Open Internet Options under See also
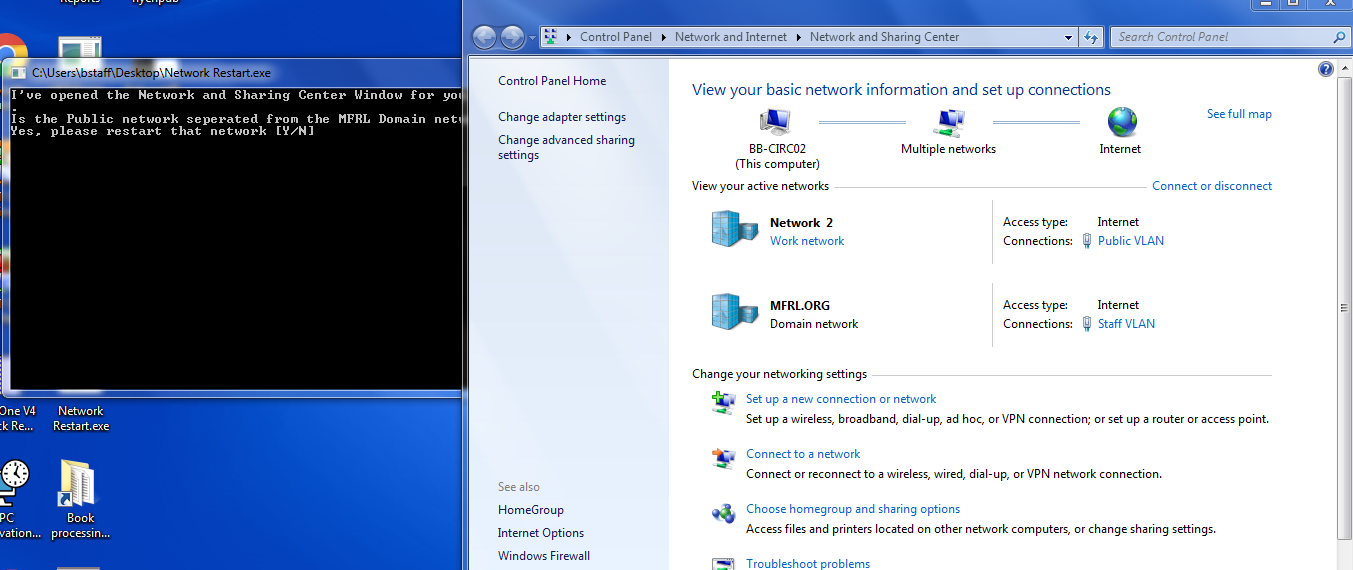This screenshot has width=1353, height=570. click(x=541, y=533)
